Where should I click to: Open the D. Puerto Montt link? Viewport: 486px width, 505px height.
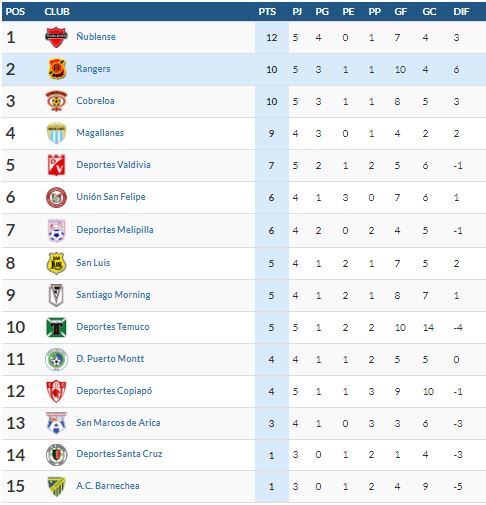point(110,359)
